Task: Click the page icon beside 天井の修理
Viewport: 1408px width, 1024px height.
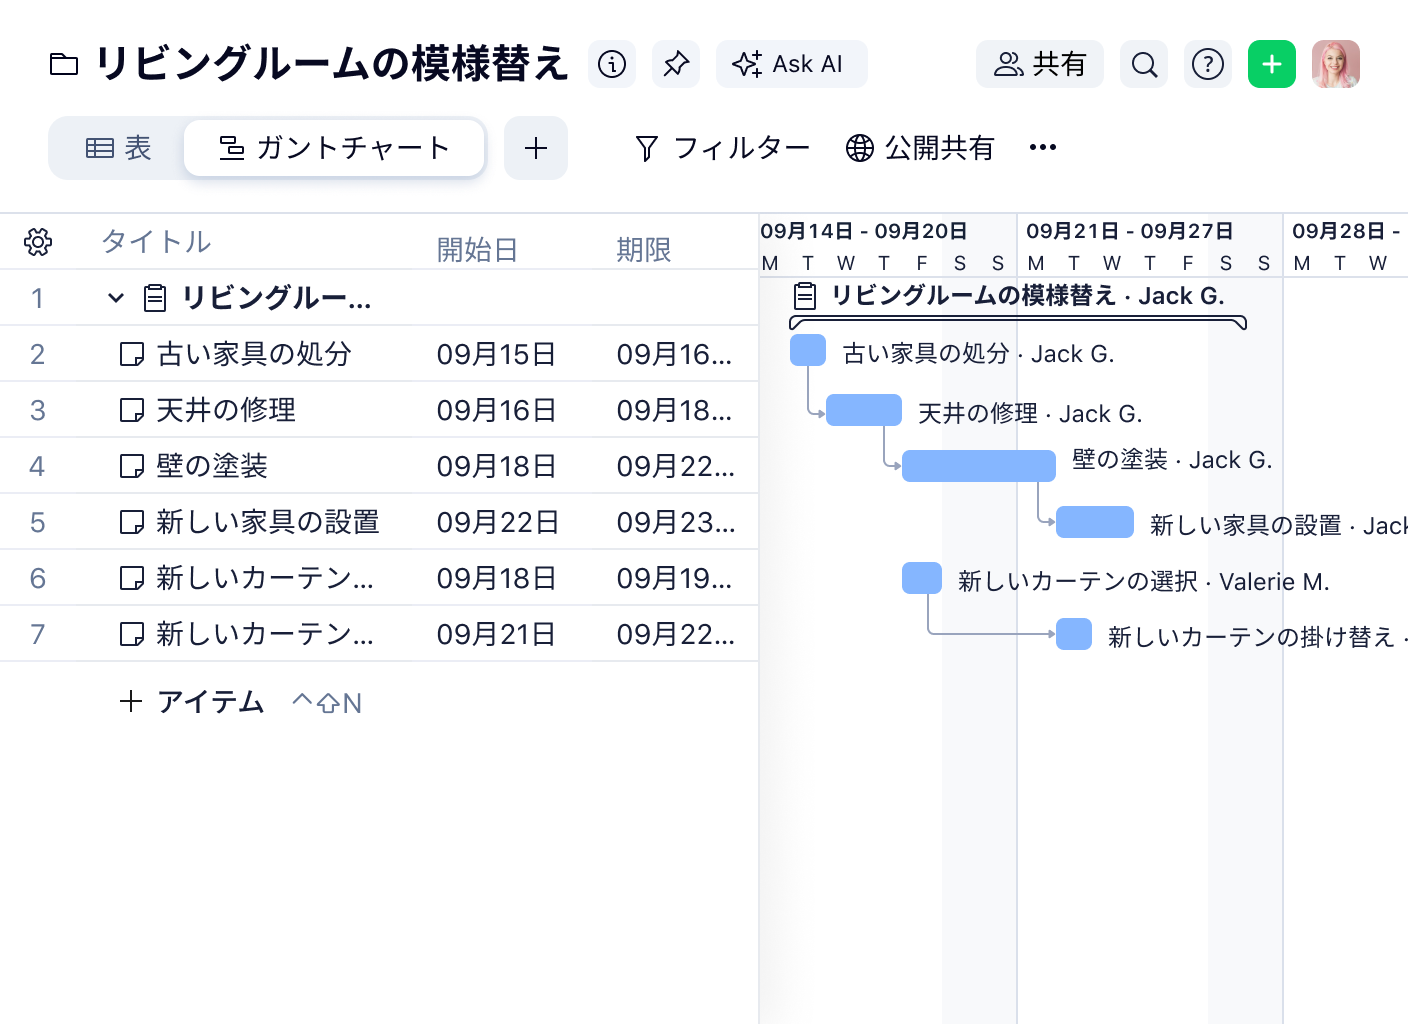Action: [131, 409]
